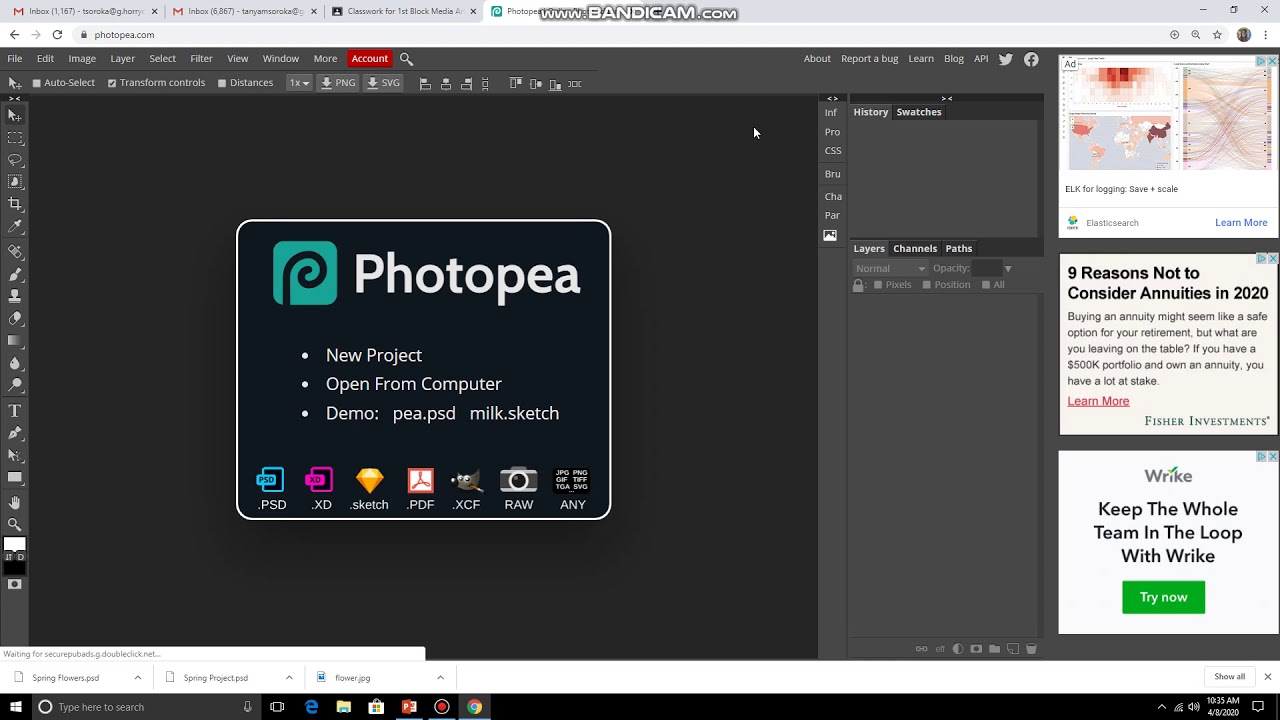The height and width of the screenshot is (720, 1280).
Task: Select the Type tool
Action: click(x=15, y=411)
